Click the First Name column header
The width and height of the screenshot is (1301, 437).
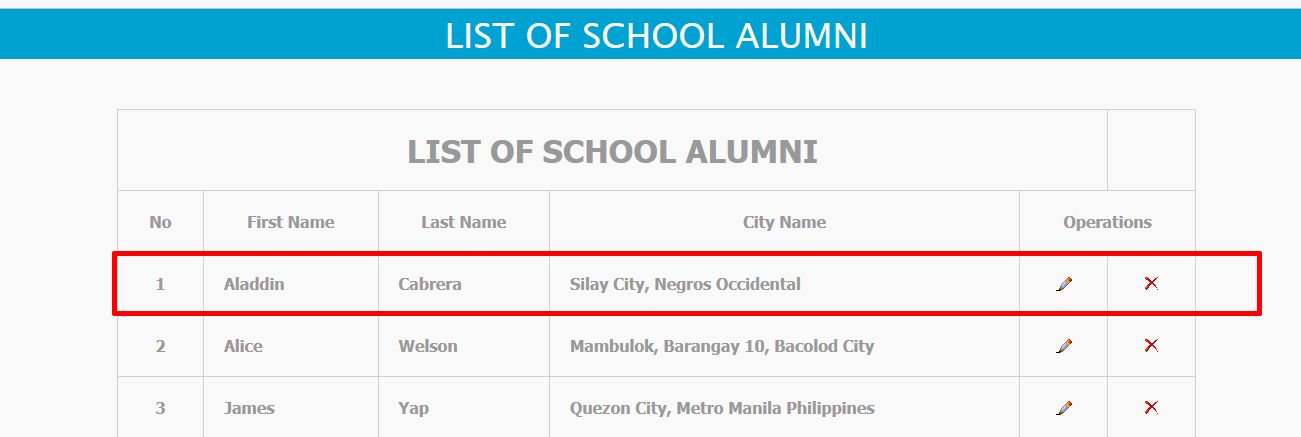(291, 222)
